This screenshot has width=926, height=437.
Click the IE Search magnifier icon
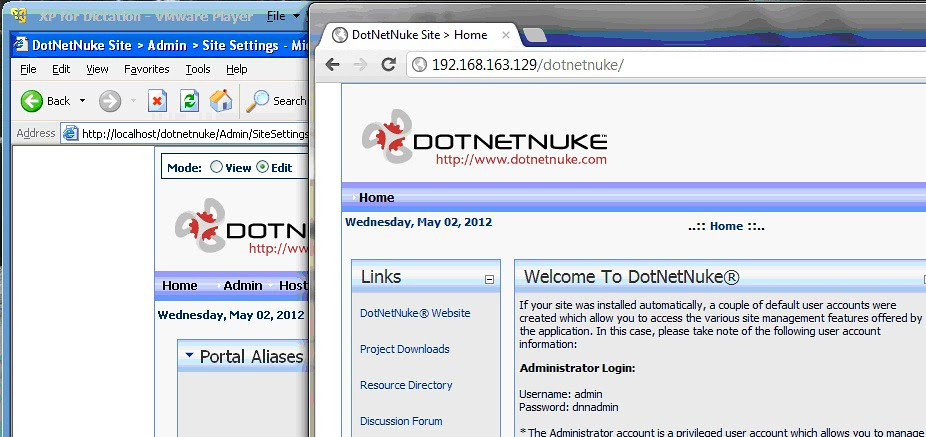coord(257,101)
